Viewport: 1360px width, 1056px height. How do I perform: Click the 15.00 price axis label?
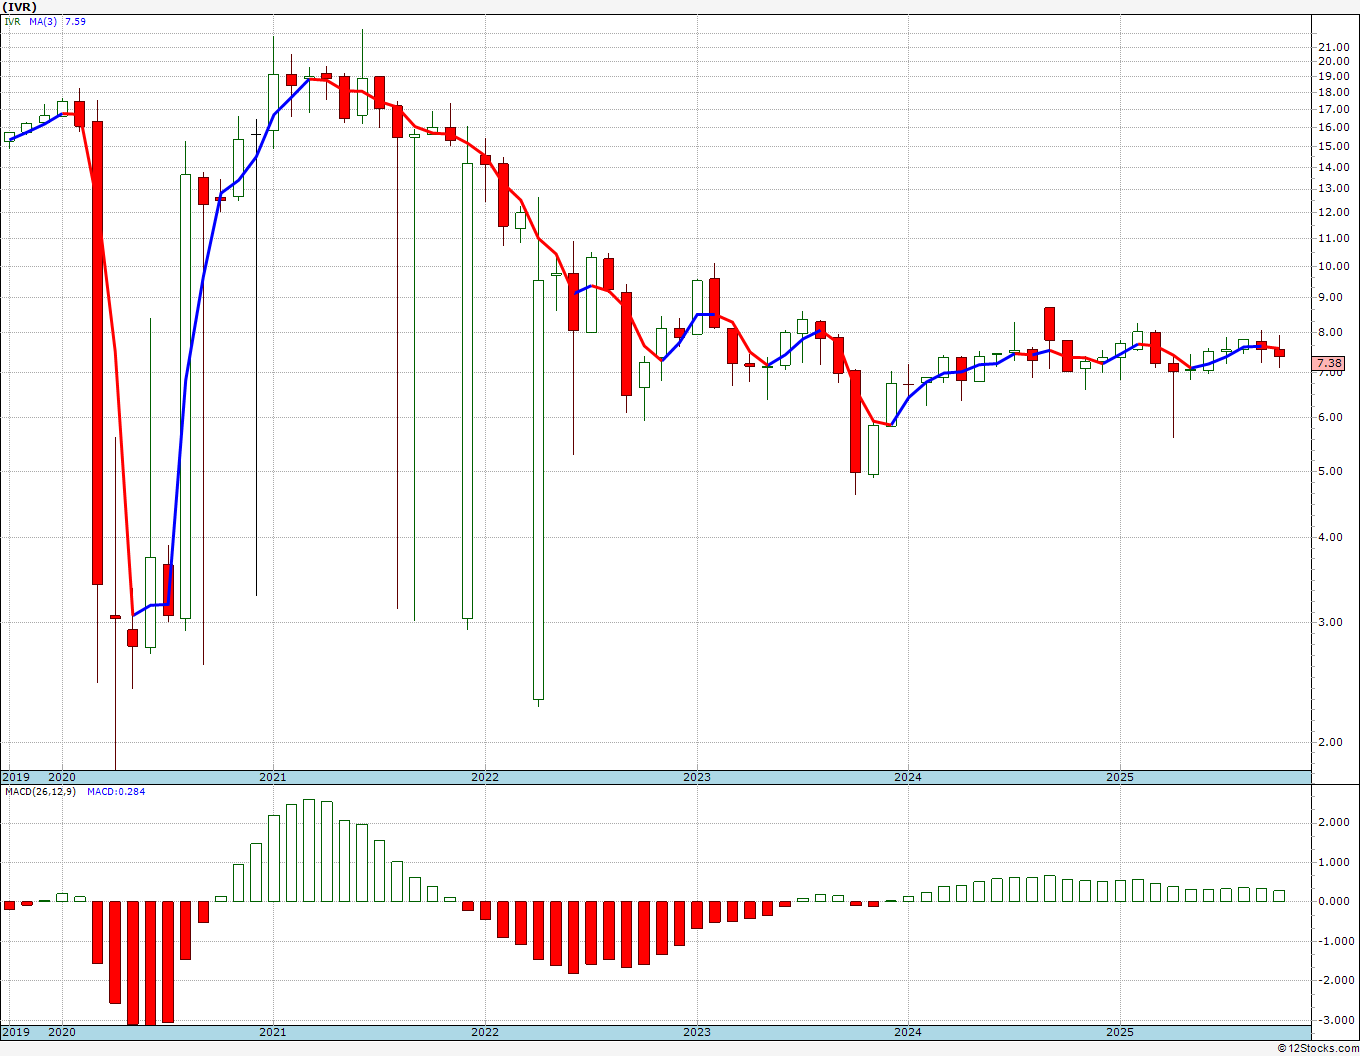pyautogui.click(x=1333, y=146)
